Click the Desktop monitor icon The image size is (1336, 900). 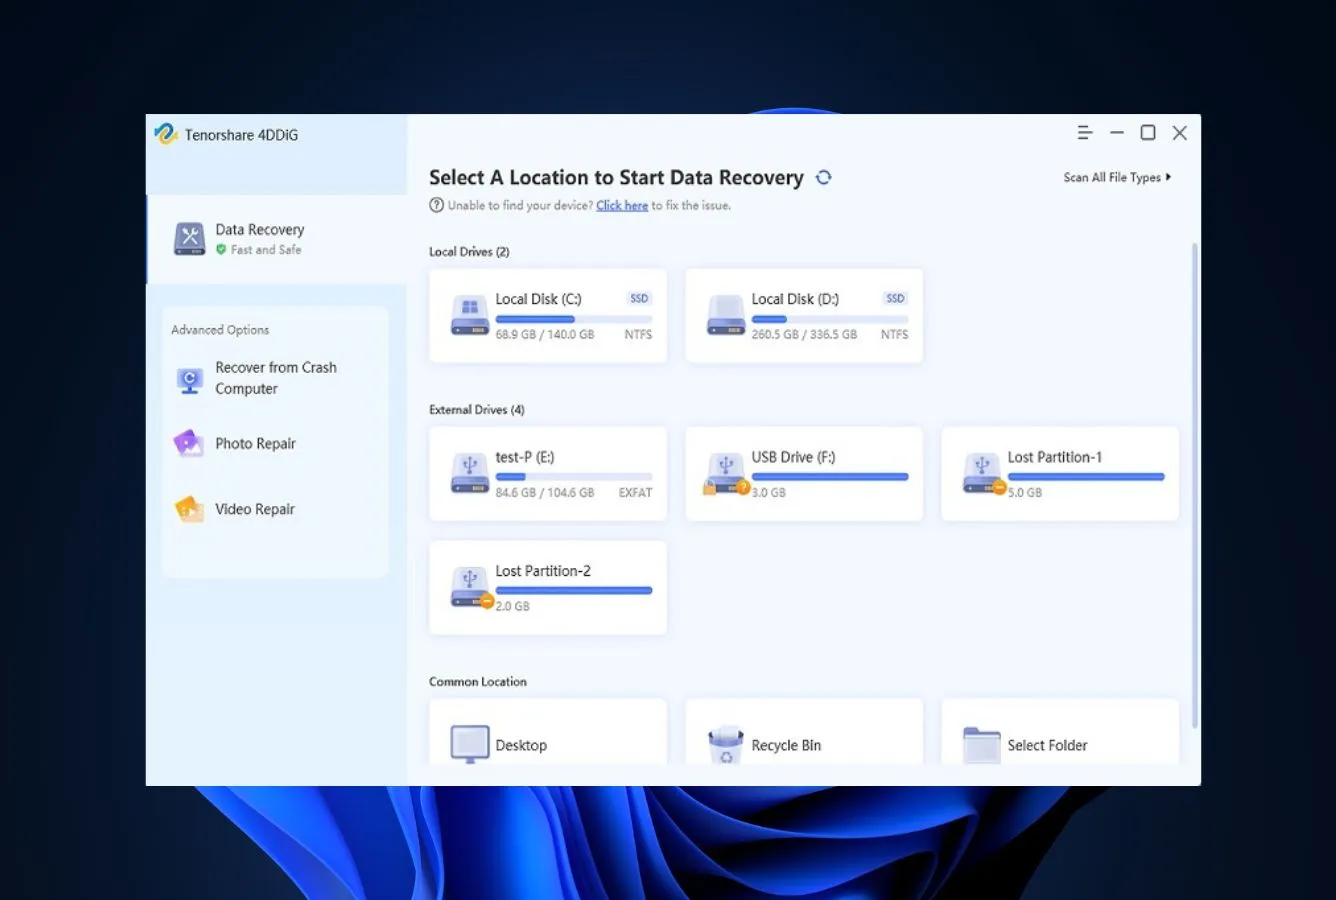pyautogui.click(x=470, y=745)
